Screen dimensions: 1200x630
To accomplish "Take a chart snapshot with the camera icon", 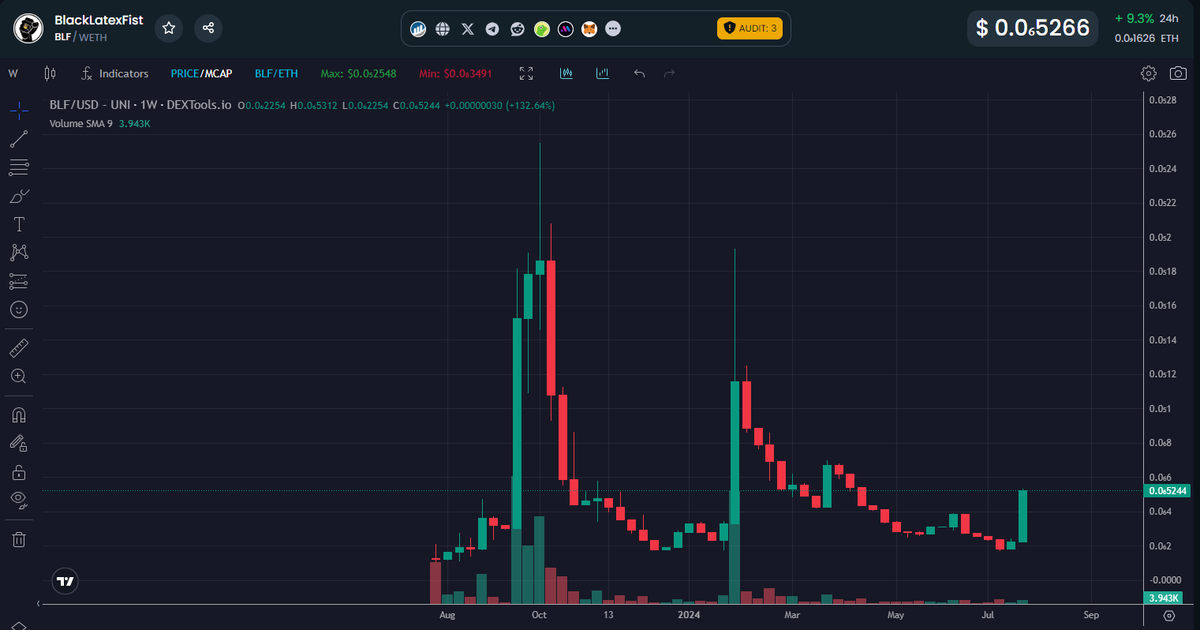I will point(1179,73).
